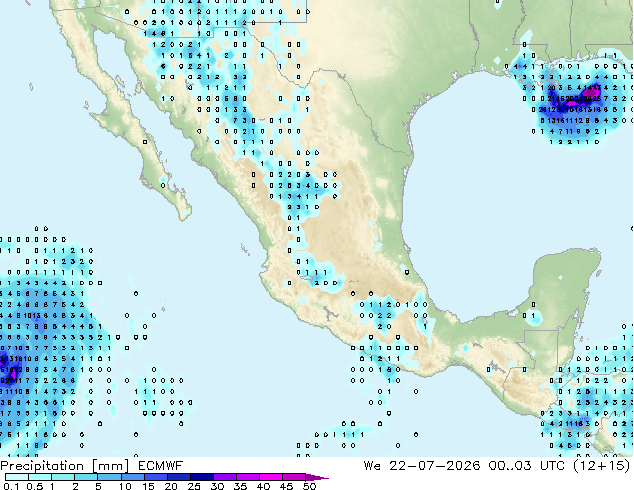
Task: Click the 'ECMWF' model label
Action: tap(161, 466)
